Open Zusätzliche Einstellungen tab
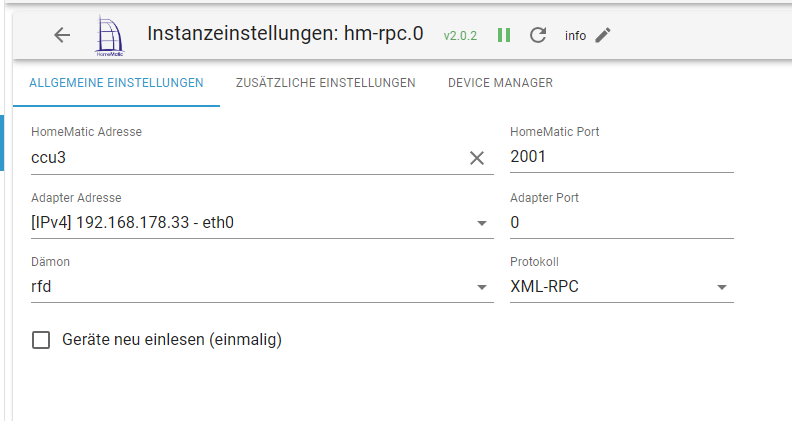 click(x=325, y=83)
